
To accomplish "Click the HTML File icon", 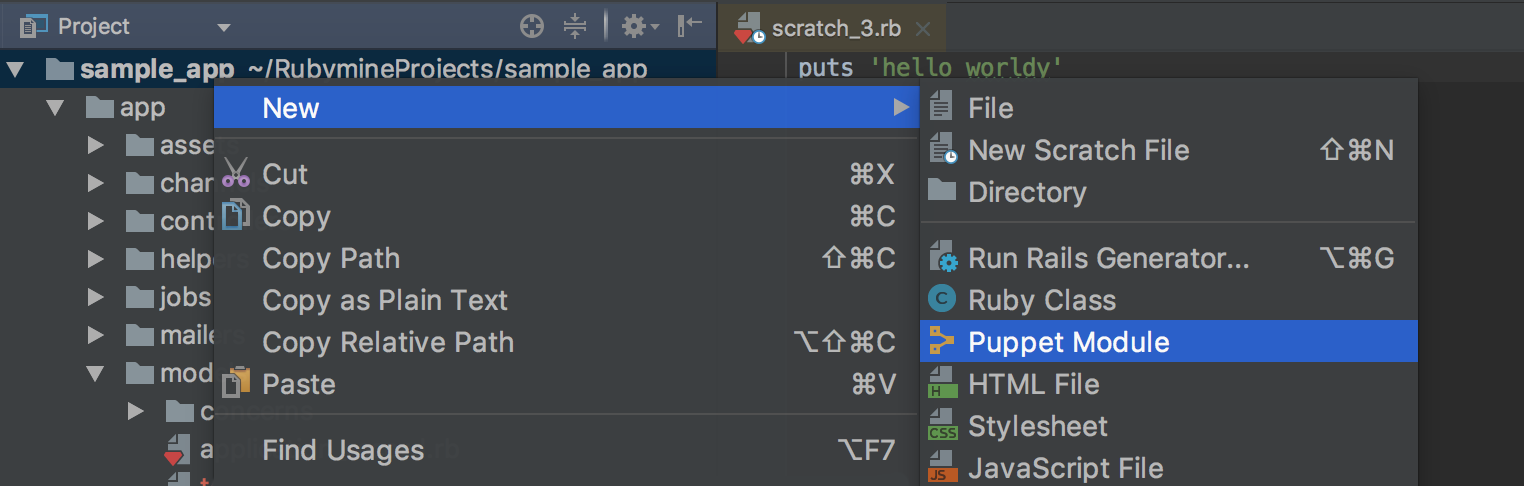I will click(x=942, y=384).
